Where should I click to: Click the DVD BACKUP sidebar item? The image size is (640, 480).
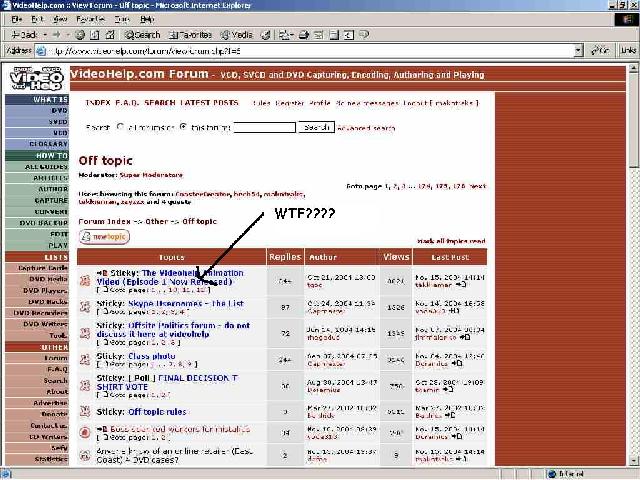tap(37, 223)
